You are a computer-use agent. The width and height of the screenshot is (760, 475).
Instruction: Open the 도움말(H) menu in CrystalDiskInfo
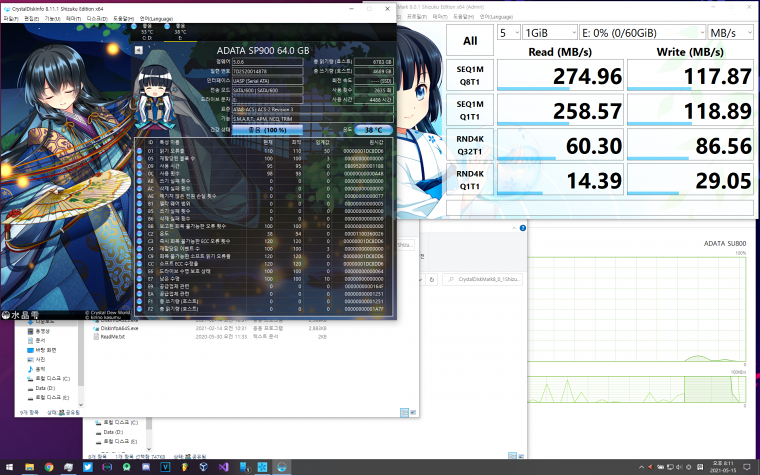(x=123, y=18)
